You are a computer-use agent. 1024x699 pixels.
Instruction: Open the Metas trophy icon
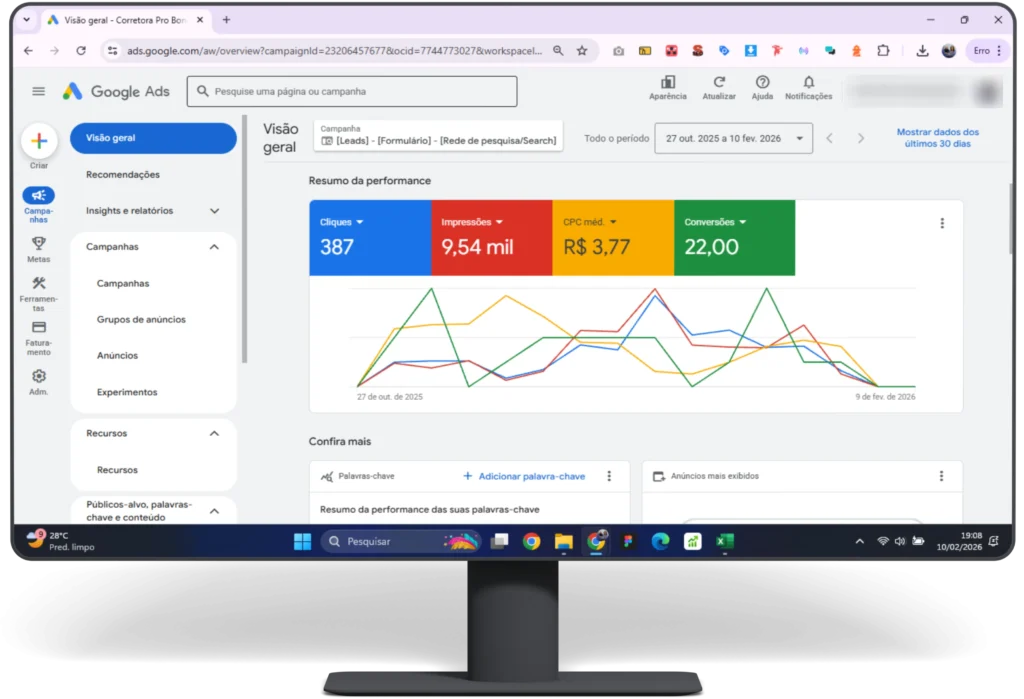pyautogui.click(x=39, y=243)
